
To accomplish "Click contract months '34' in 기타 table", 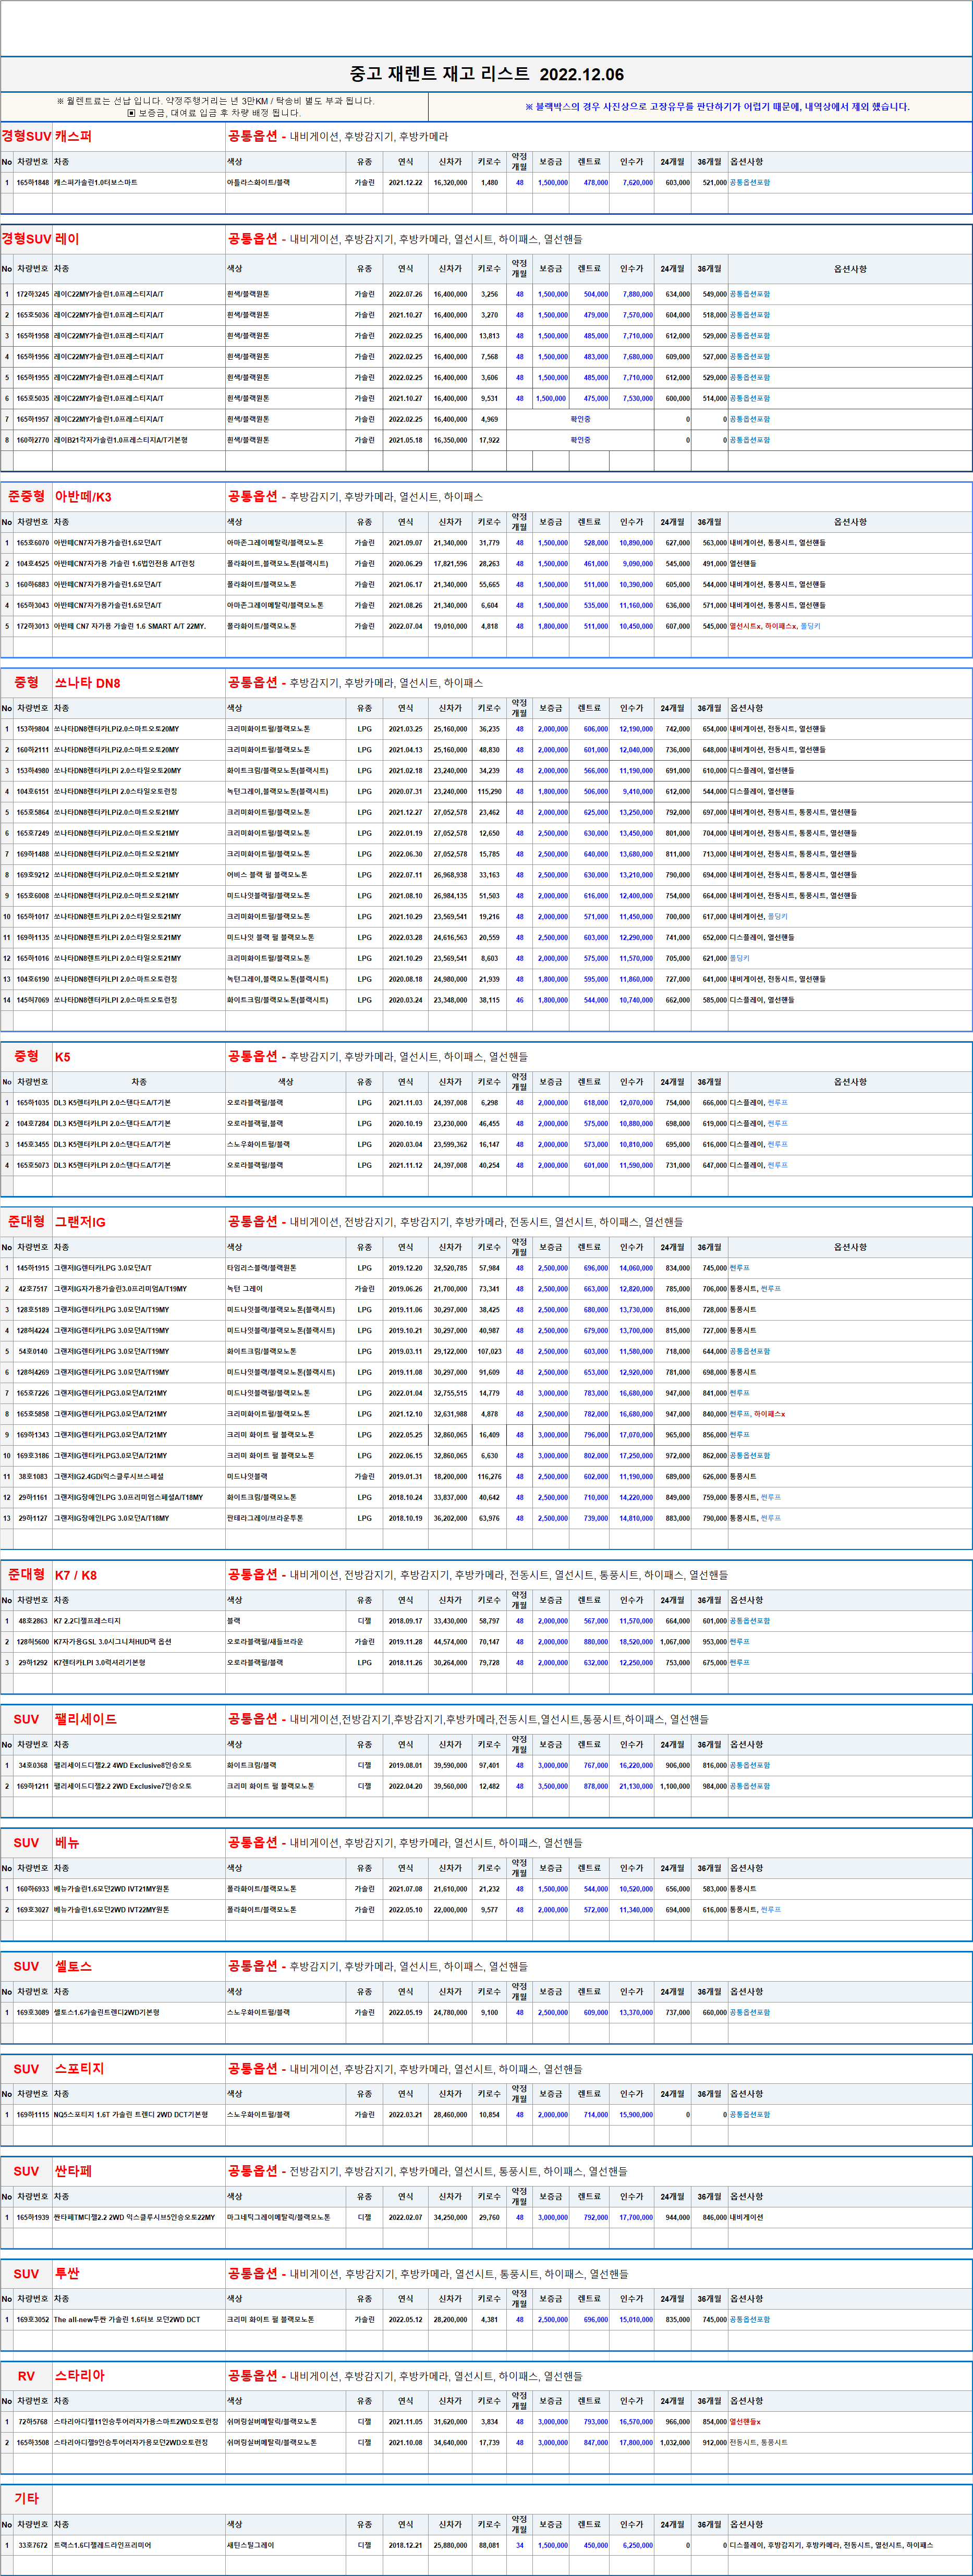I will pos(520,2545).
